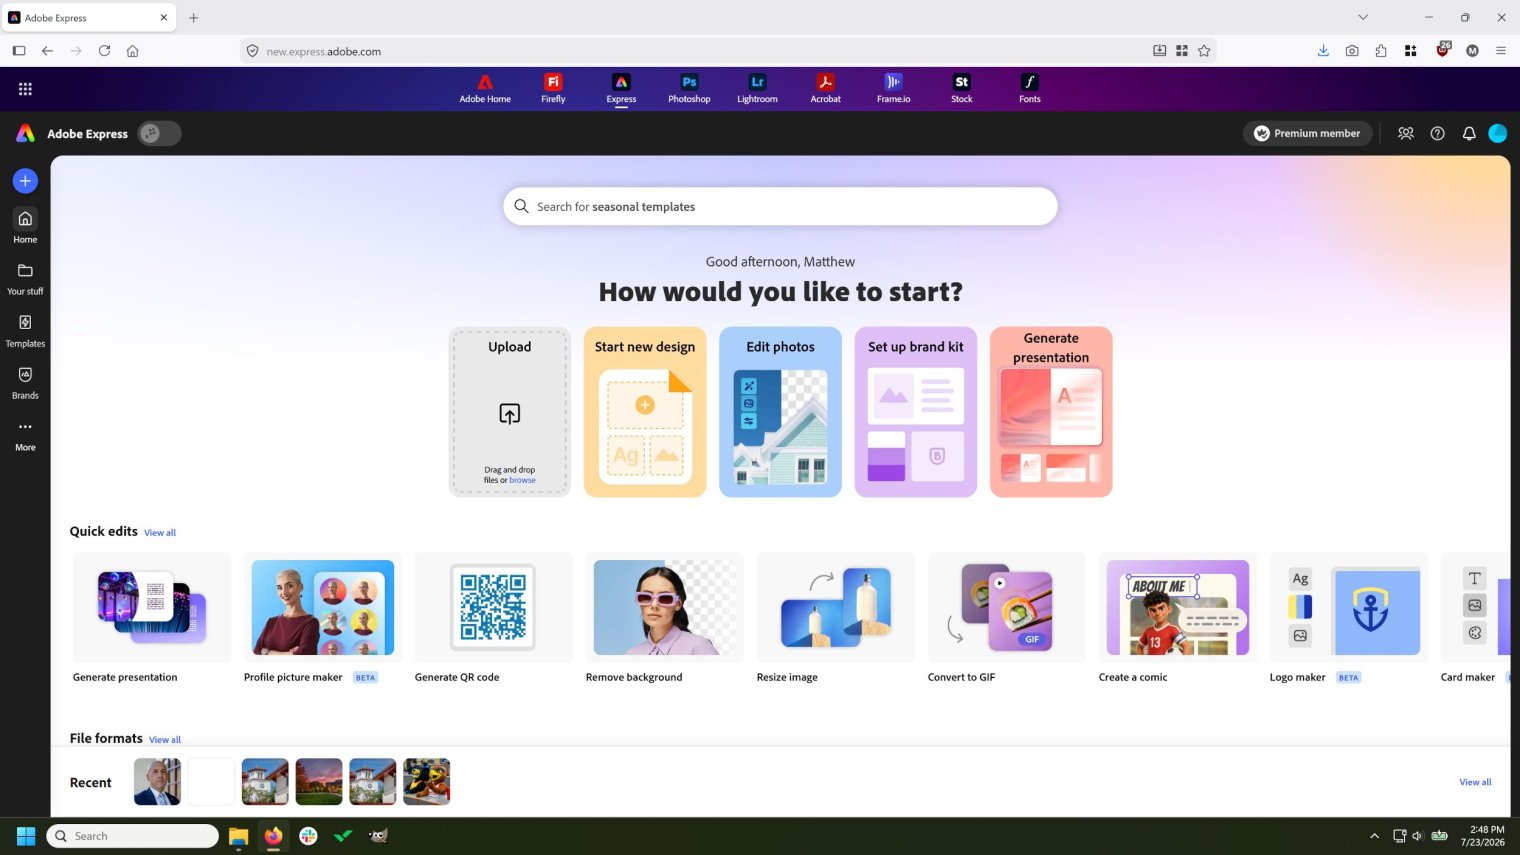Open Adobe Home from the app bar
This screenshot has height=855, width=1520.
pos(485,89)
